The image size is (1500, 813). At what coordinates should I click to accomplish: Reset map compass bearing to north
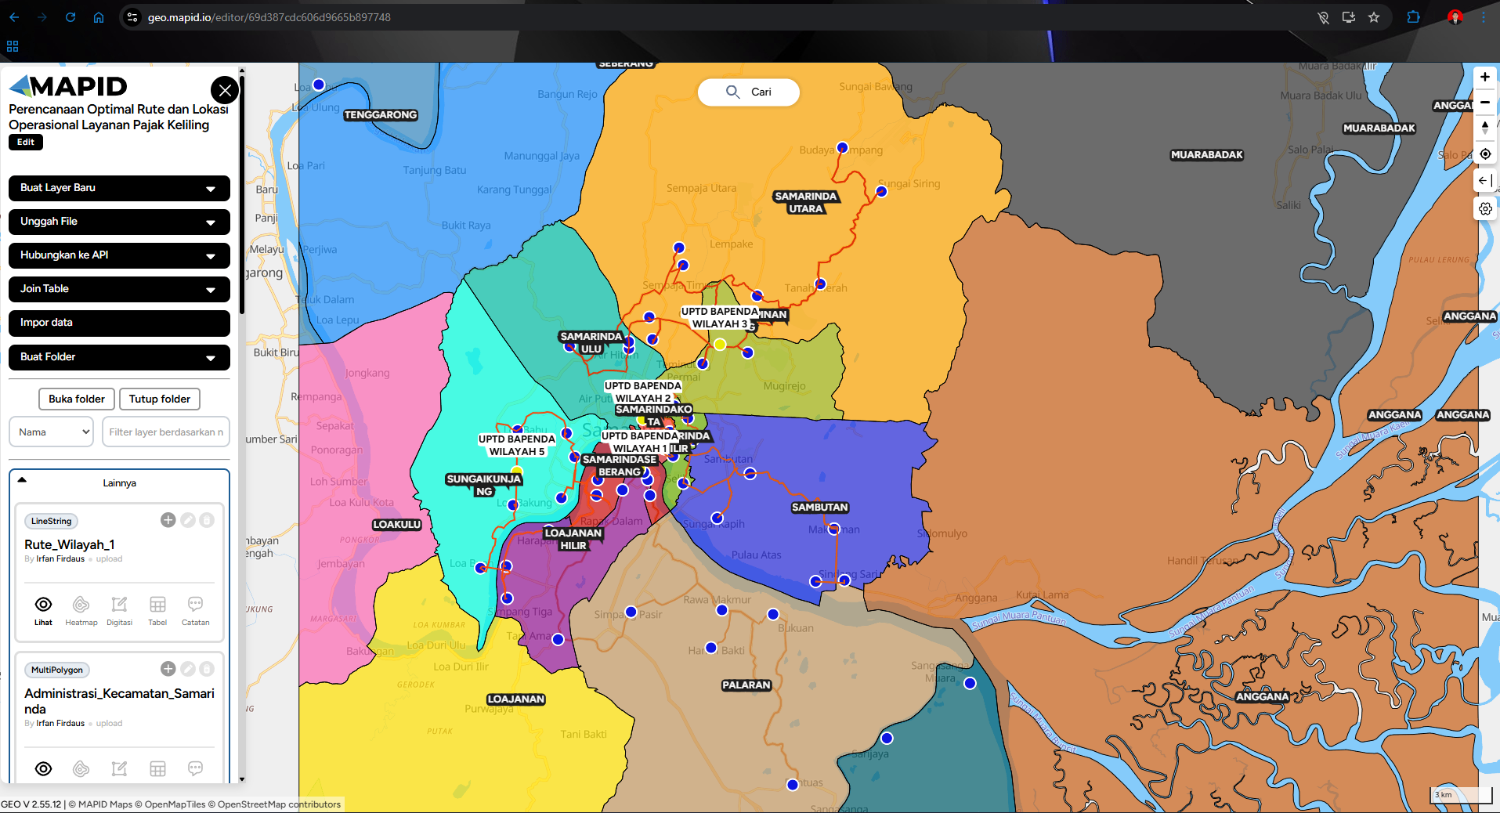click(1485, 128)
